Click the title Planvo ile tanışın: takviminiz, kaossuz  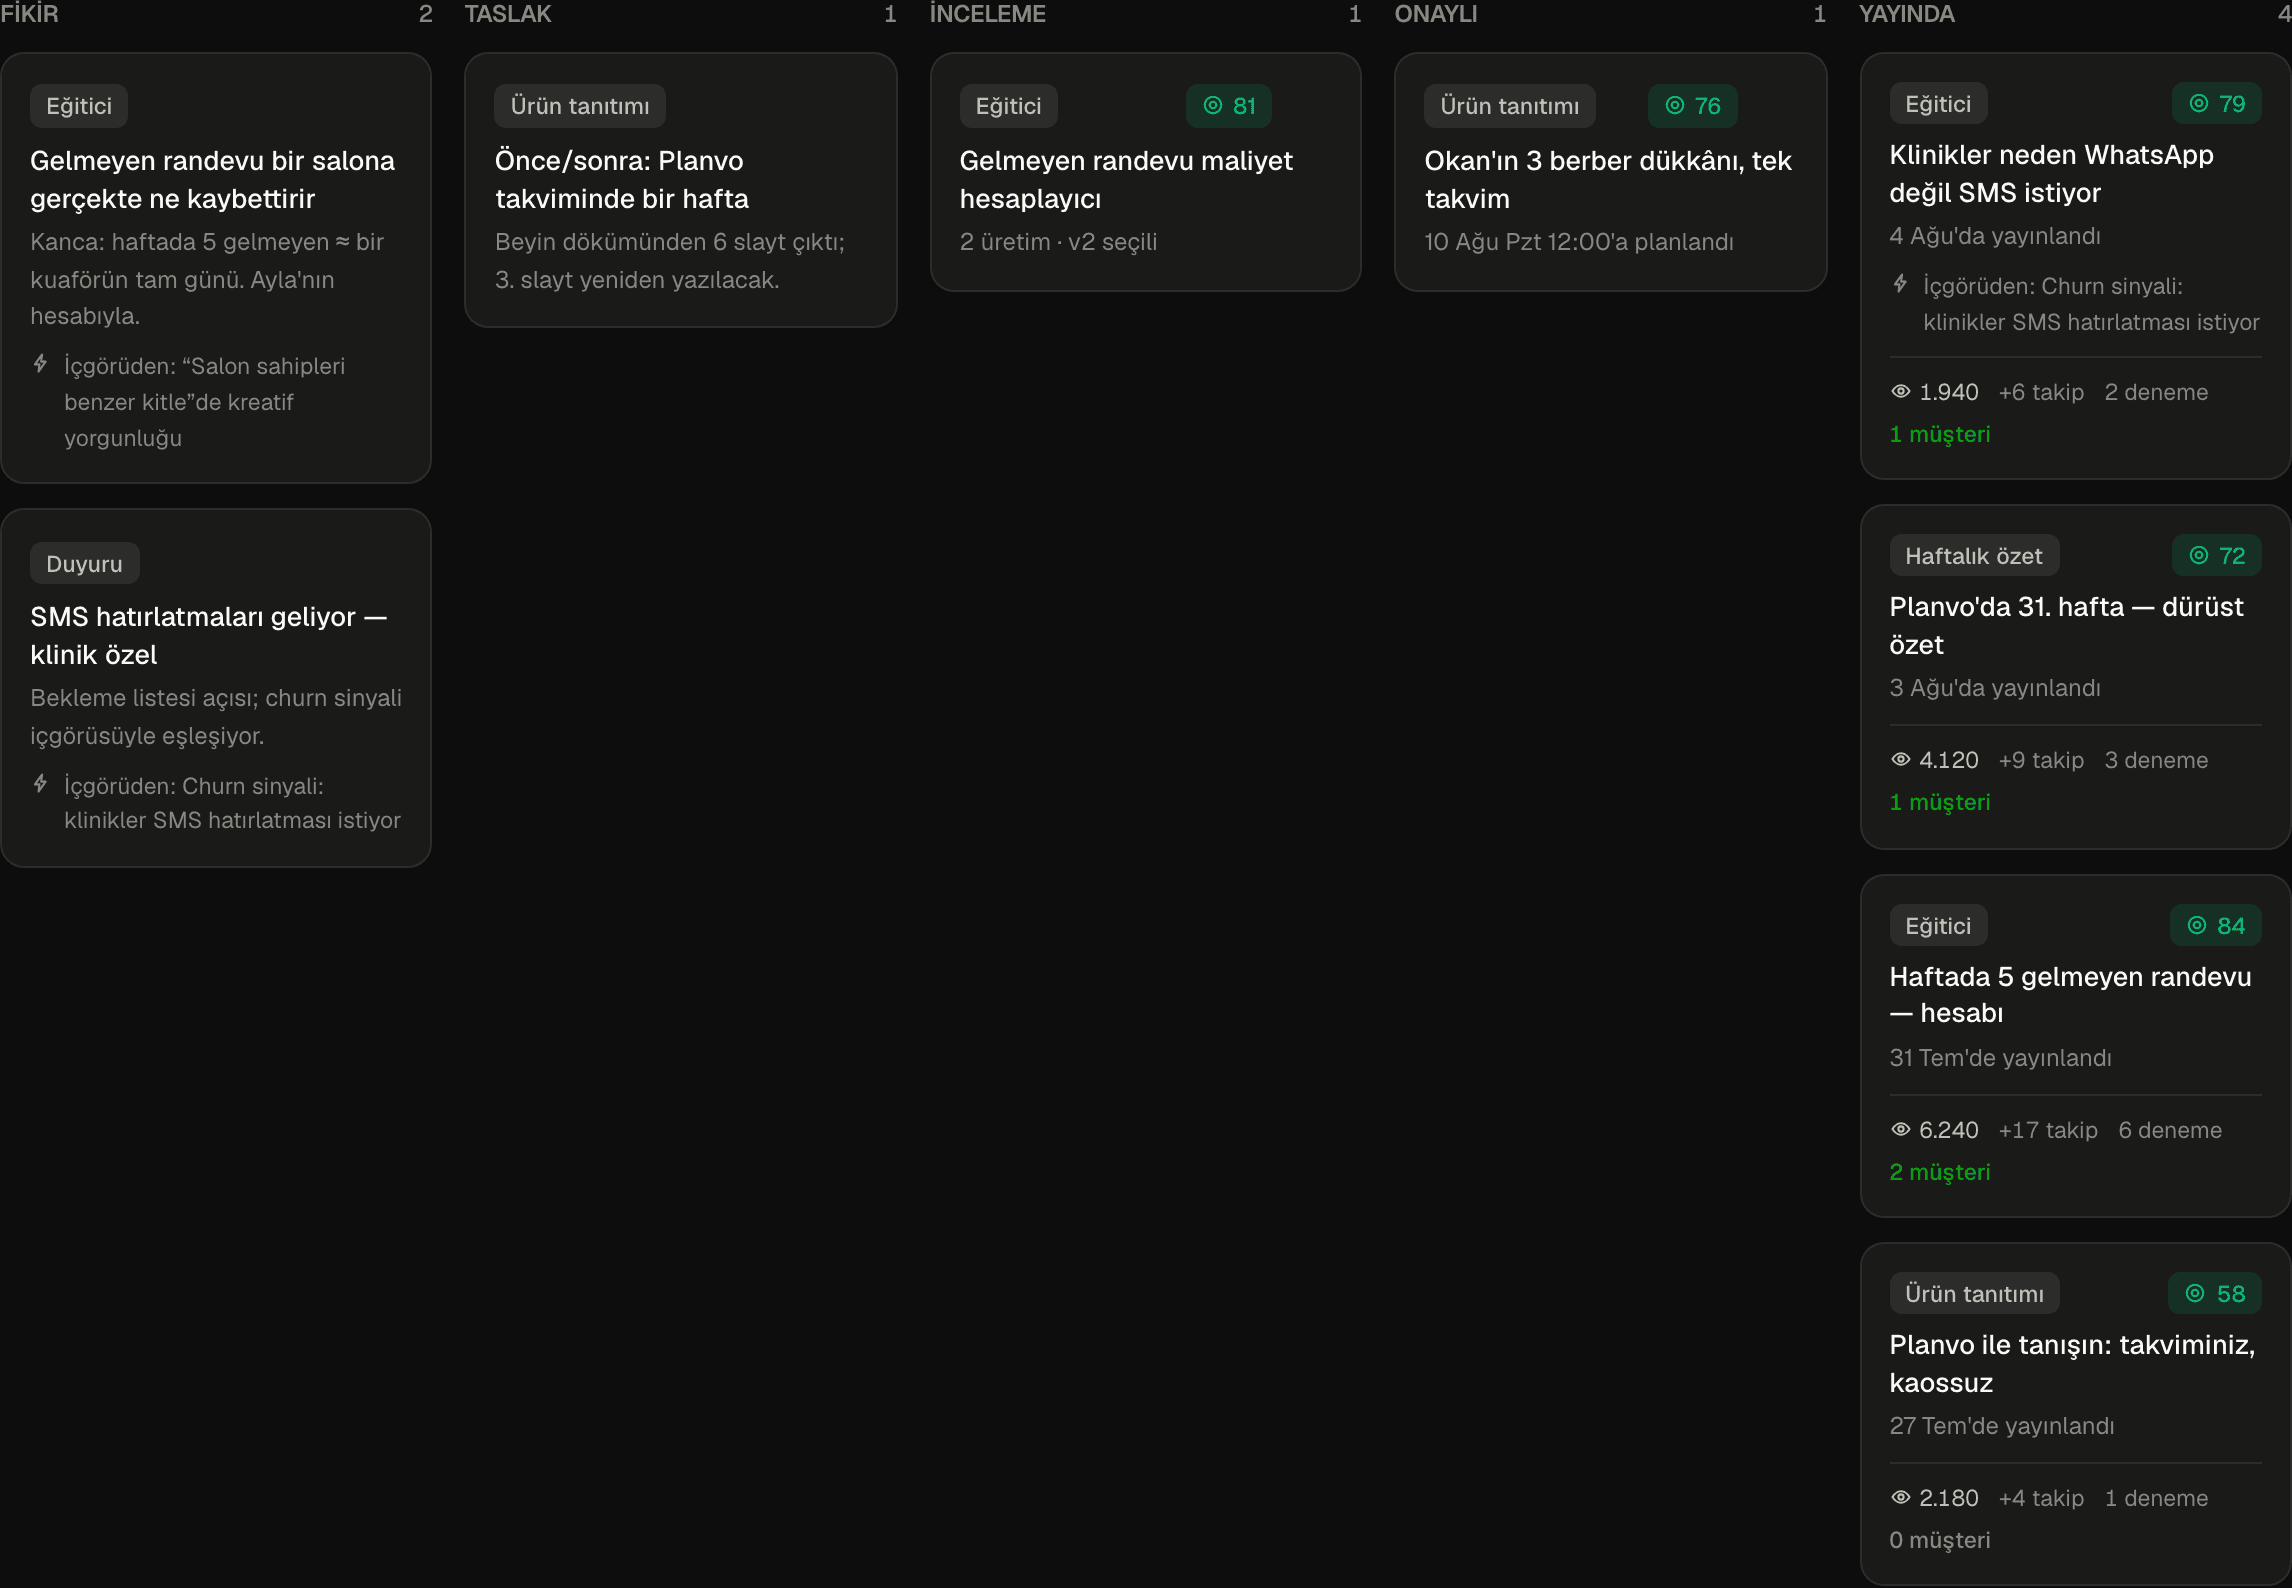(2072, 1364)
